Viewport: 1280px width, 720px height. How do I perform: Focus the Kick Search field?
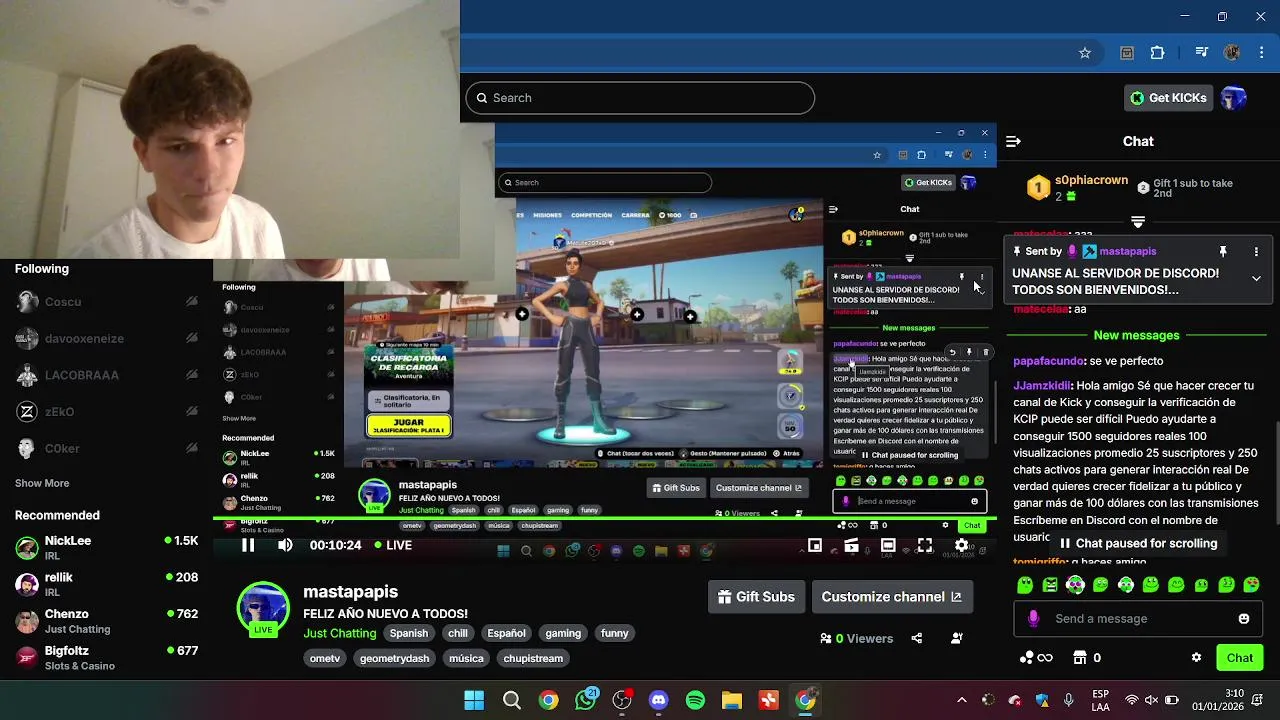coord(640,98)
